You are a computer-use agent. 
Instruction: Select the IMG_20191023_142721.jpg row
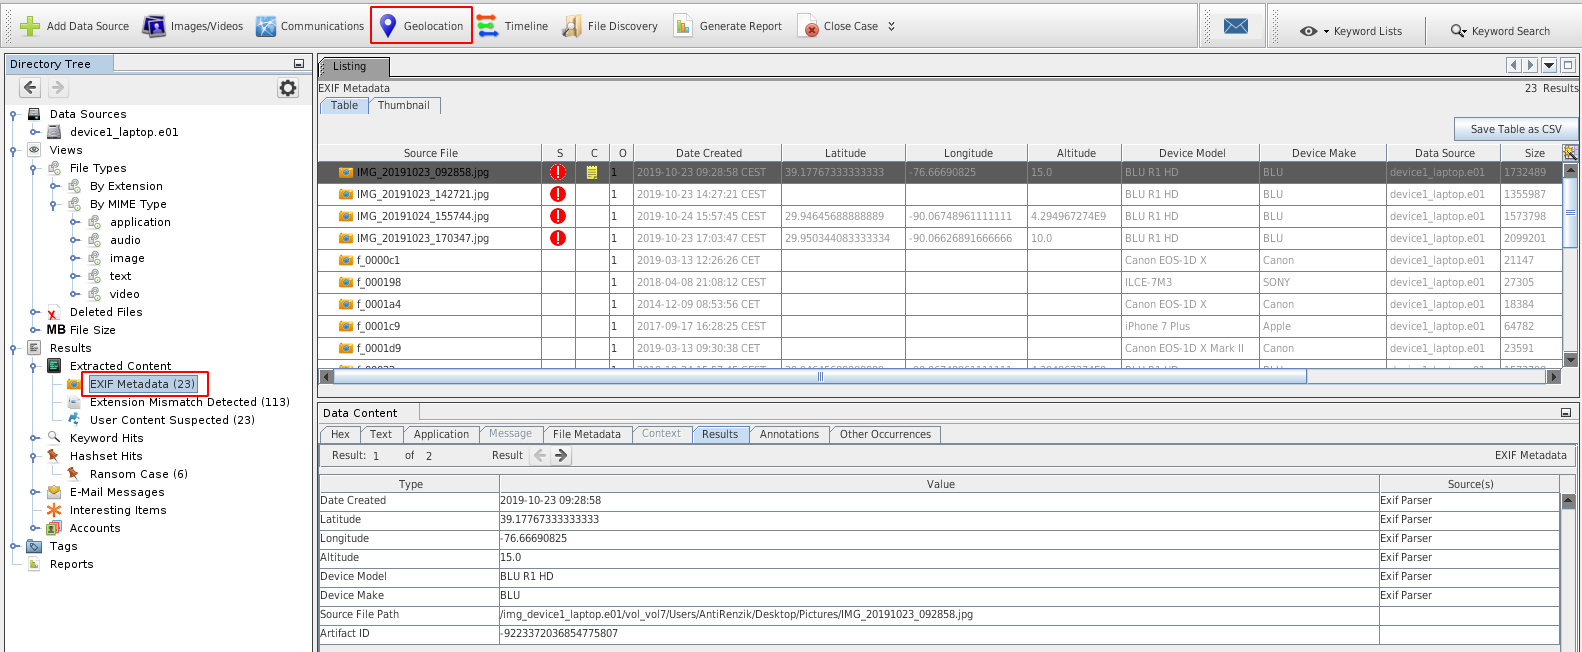[422, 194]
